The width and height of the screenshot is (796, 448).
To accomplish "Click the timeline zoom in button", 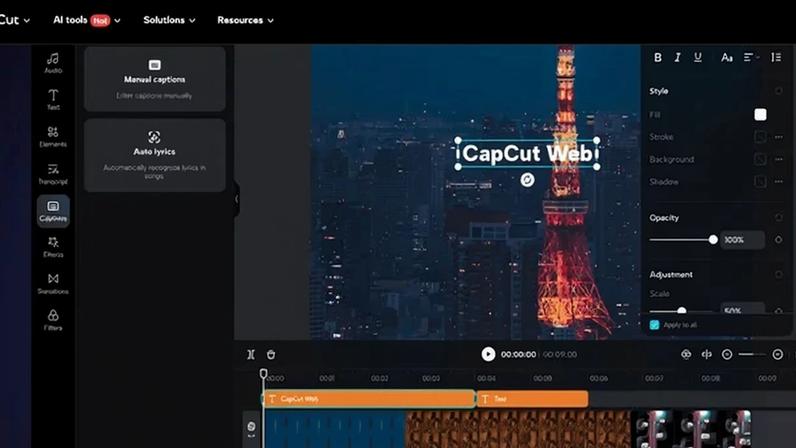I will pos(777,355).
